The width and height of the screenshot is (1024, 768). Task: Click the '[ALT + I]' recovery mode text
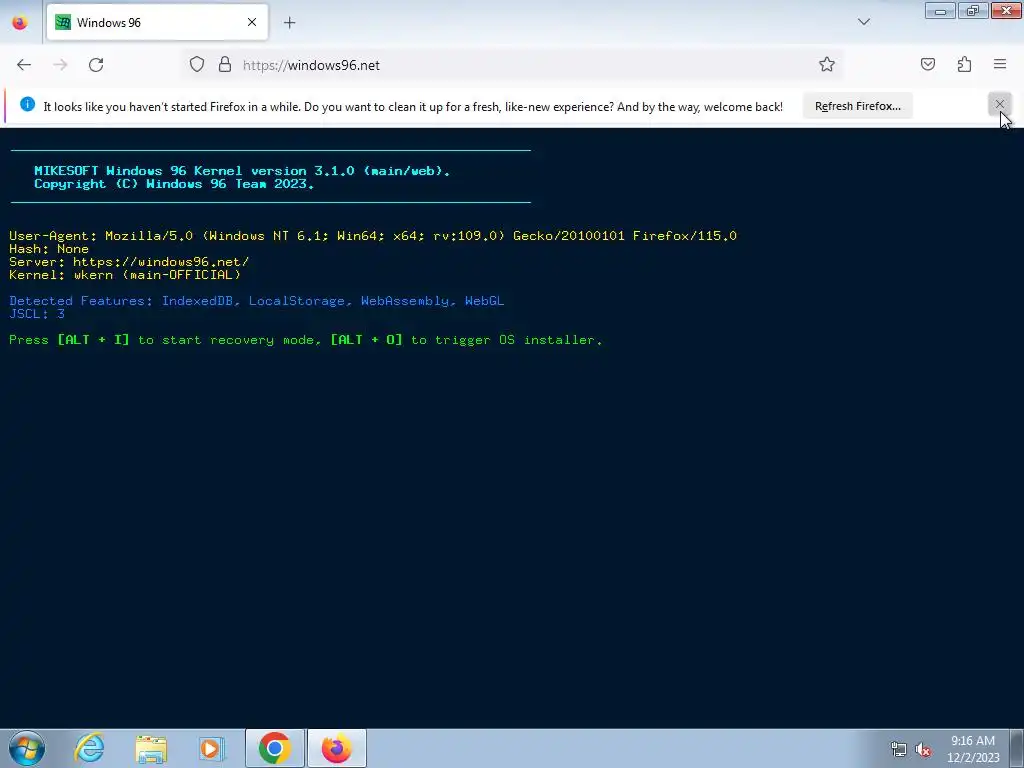click(x=93, y=340)
